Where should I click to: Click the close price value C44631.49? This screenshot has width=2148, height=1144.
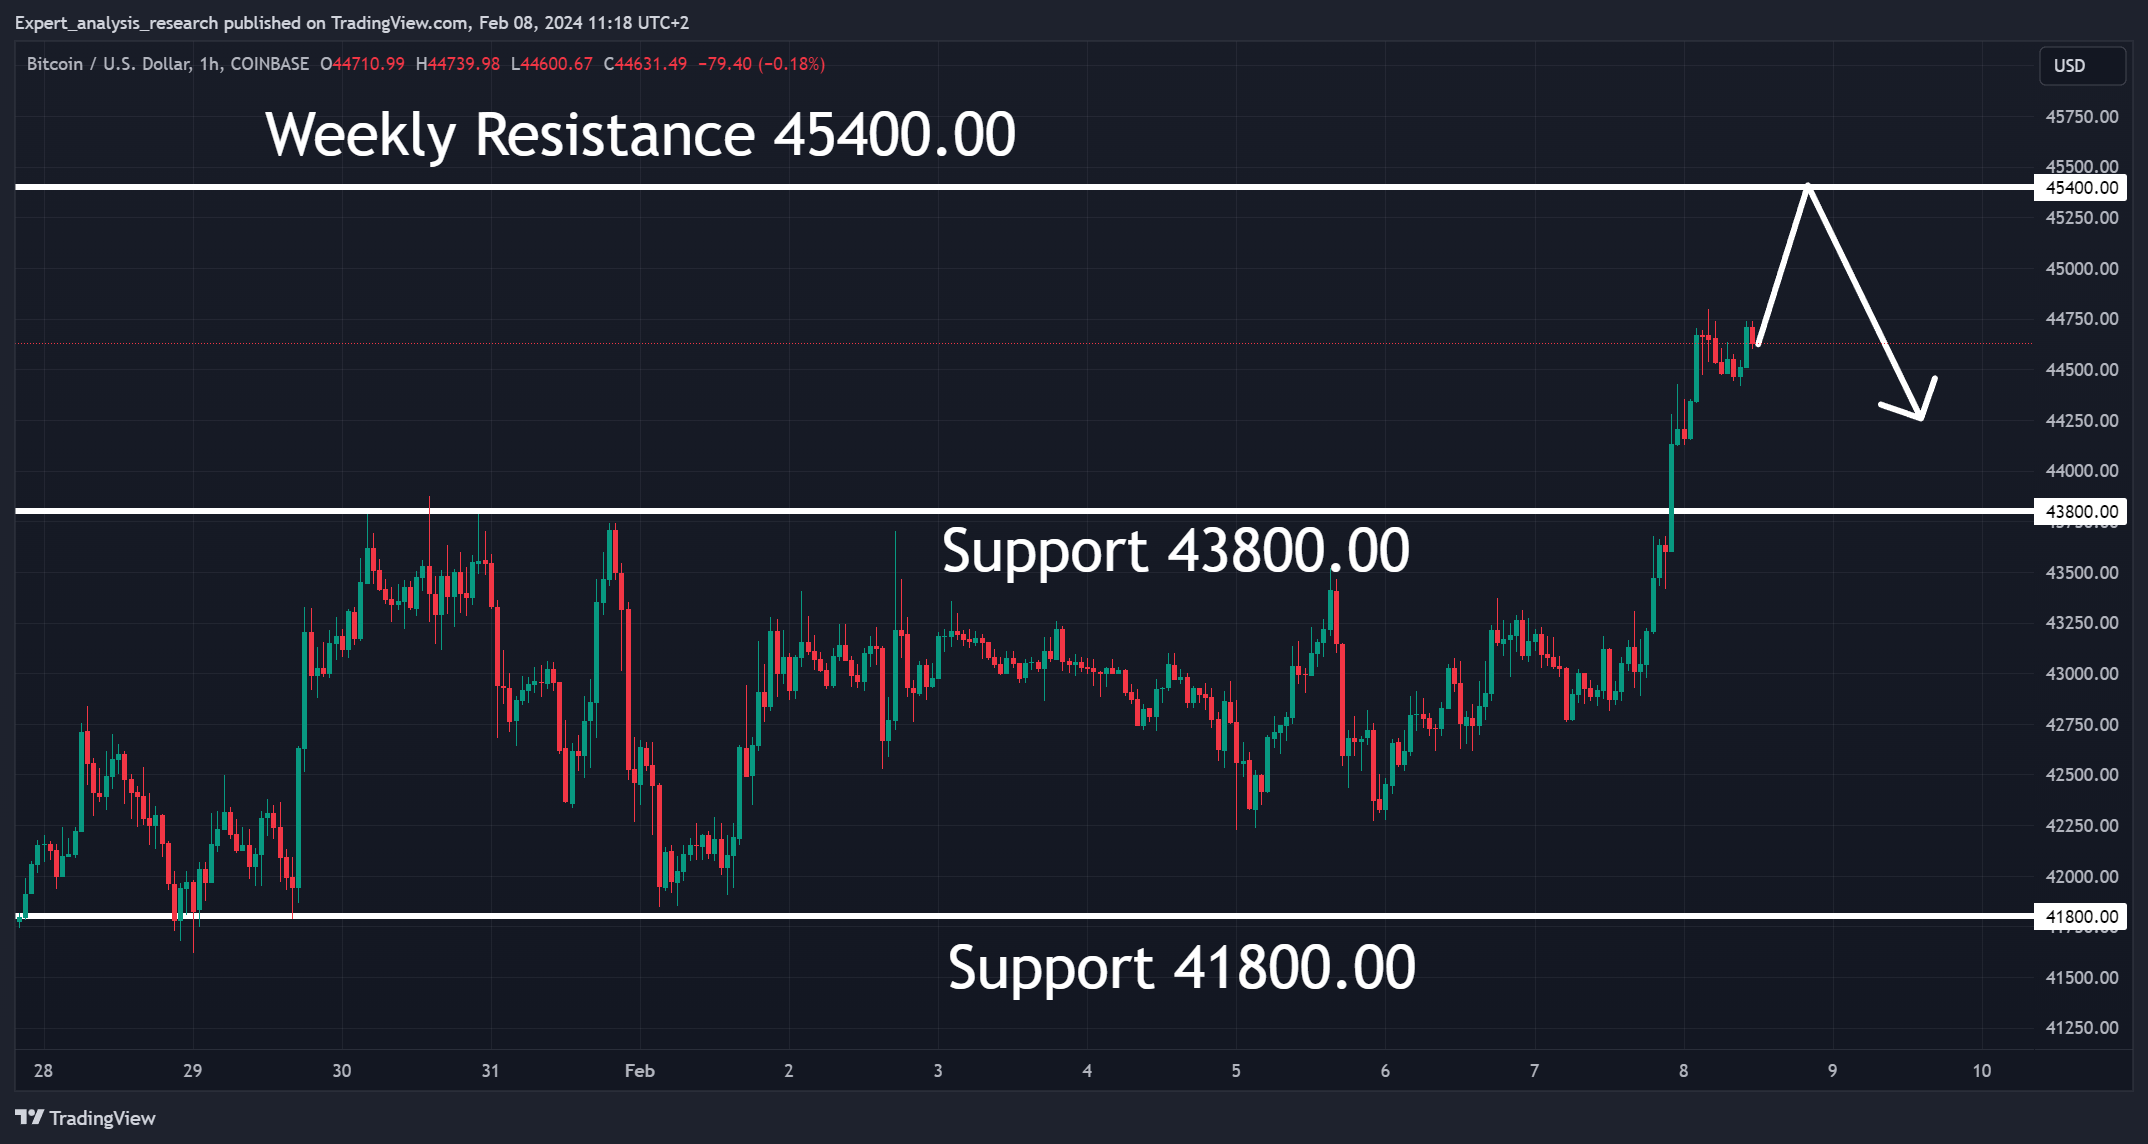(x=645, y=64)
